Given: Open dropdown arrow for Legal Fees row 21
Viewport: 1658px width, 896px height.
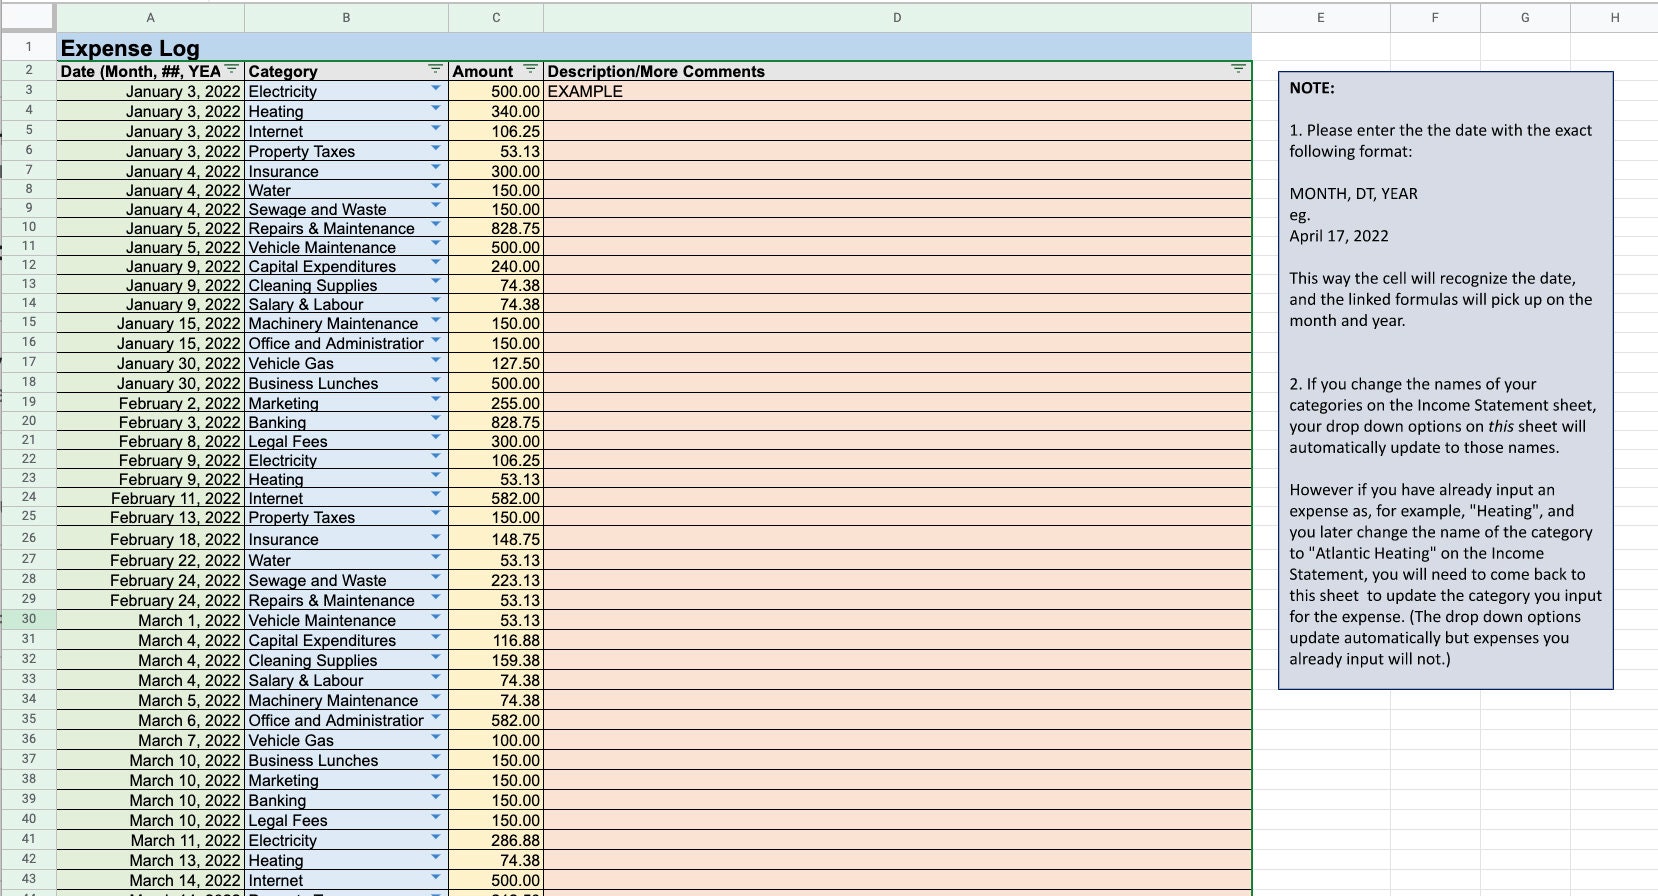Looking at the screenshot, I should [x=435, y=439].
